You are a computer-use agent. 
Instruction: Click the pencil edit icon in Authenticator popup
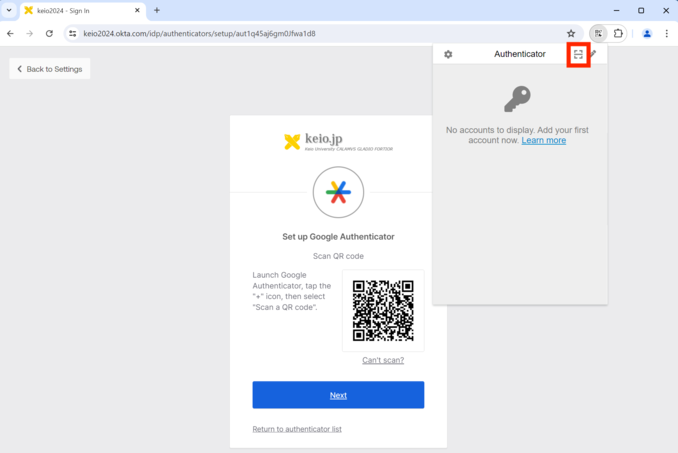593,54
